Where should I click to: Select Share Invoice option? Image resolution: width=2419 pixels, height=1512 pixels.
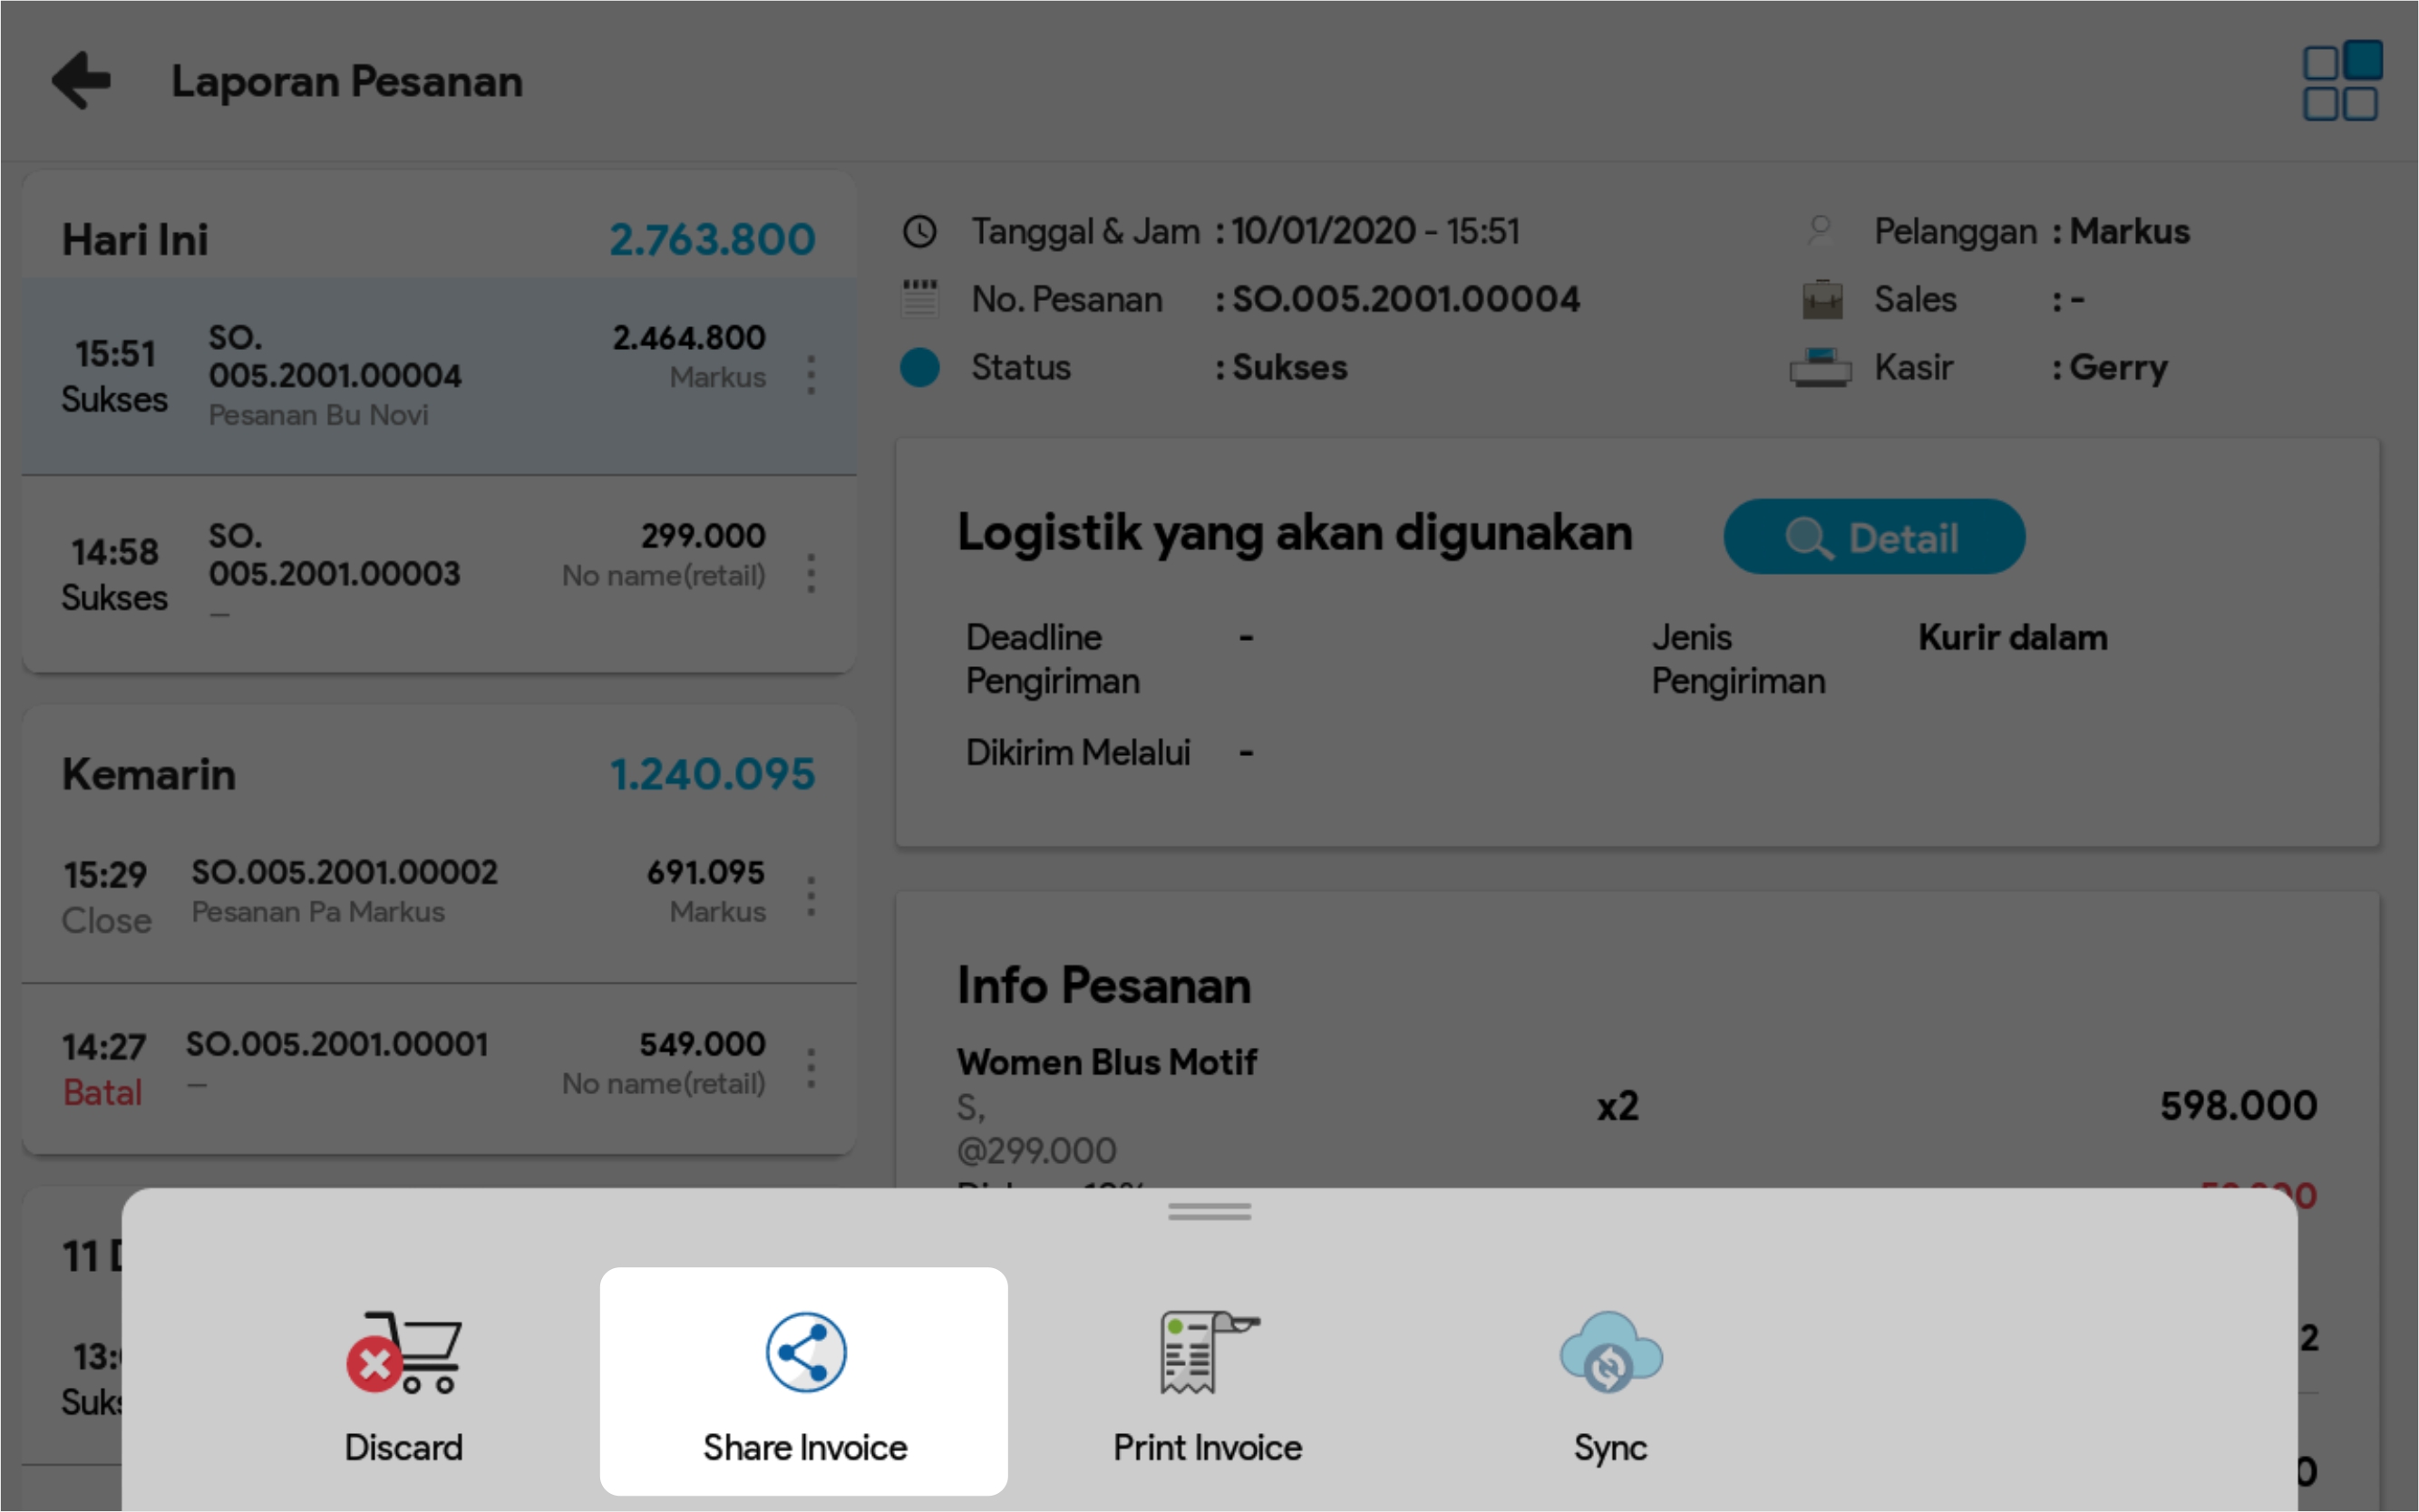click(804, 1381)
